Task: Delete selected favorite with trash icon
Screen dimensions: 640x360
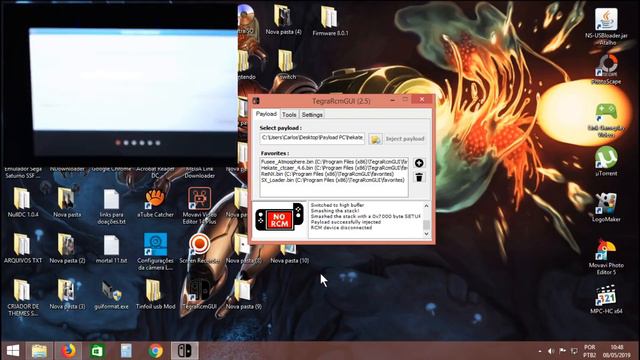Action: (x=419, y=177)
